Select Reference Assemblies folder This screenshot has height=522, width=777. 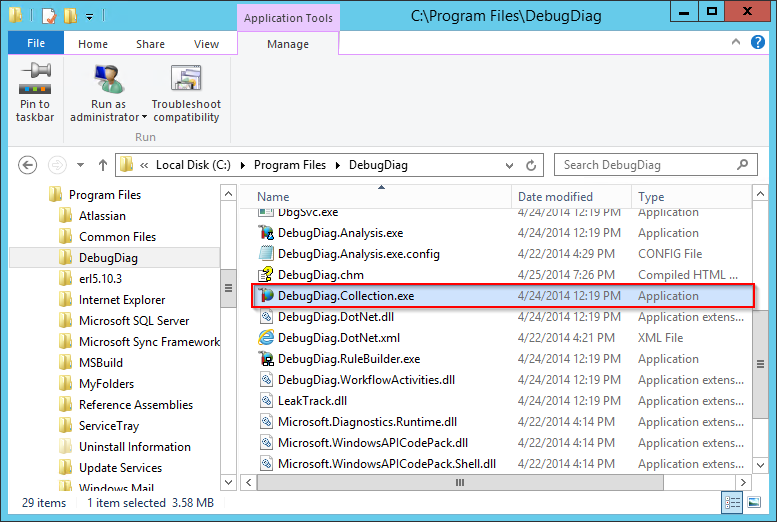[136, 405]
